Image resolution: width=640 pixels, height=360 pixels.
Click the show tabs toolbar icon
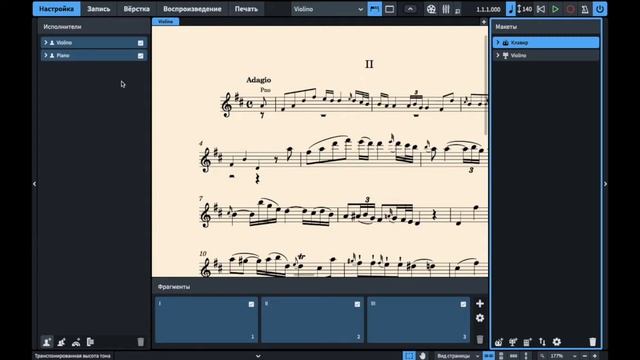(x=374, y=9)
